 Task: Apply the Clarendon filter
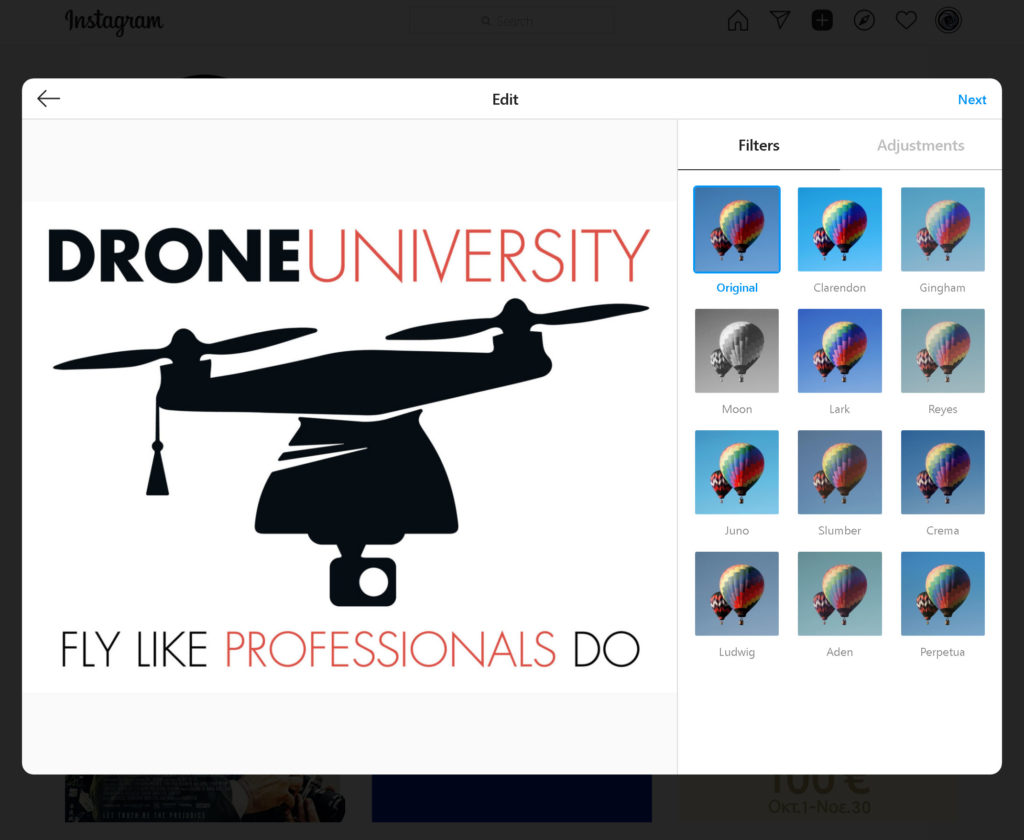839,230
